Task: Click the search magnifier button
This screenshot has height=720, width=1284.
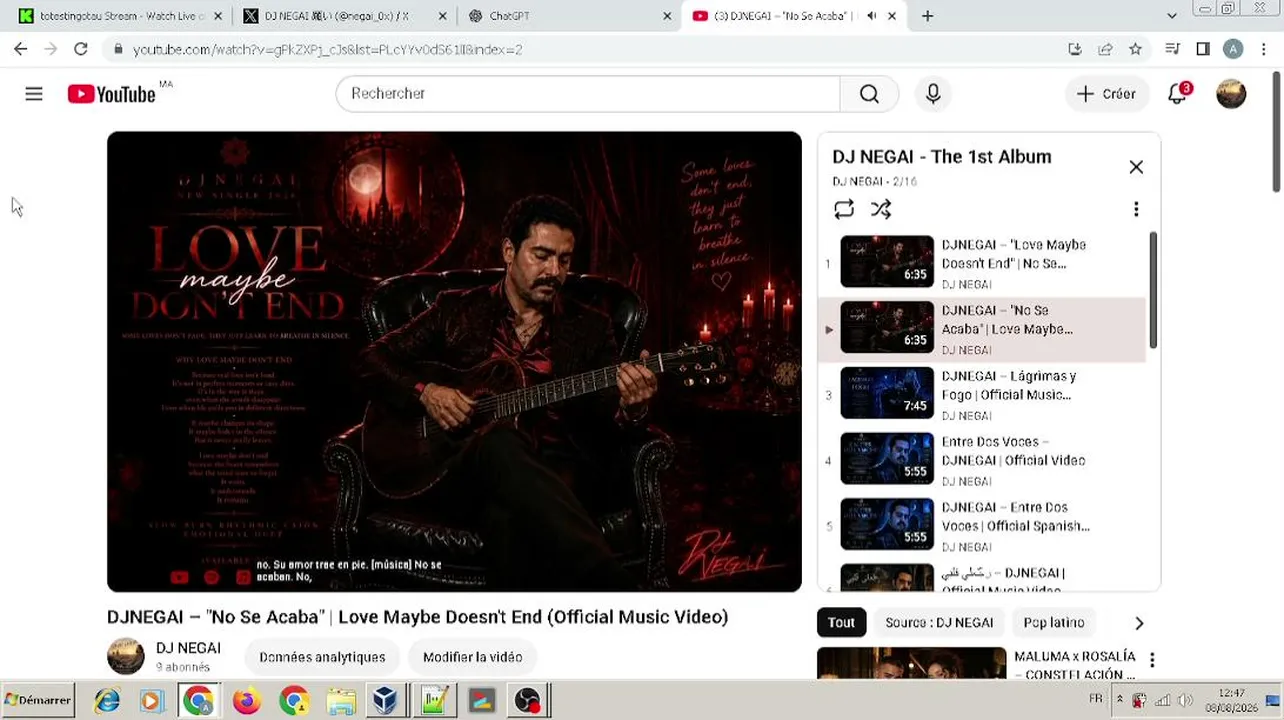Action: point(869,94)
